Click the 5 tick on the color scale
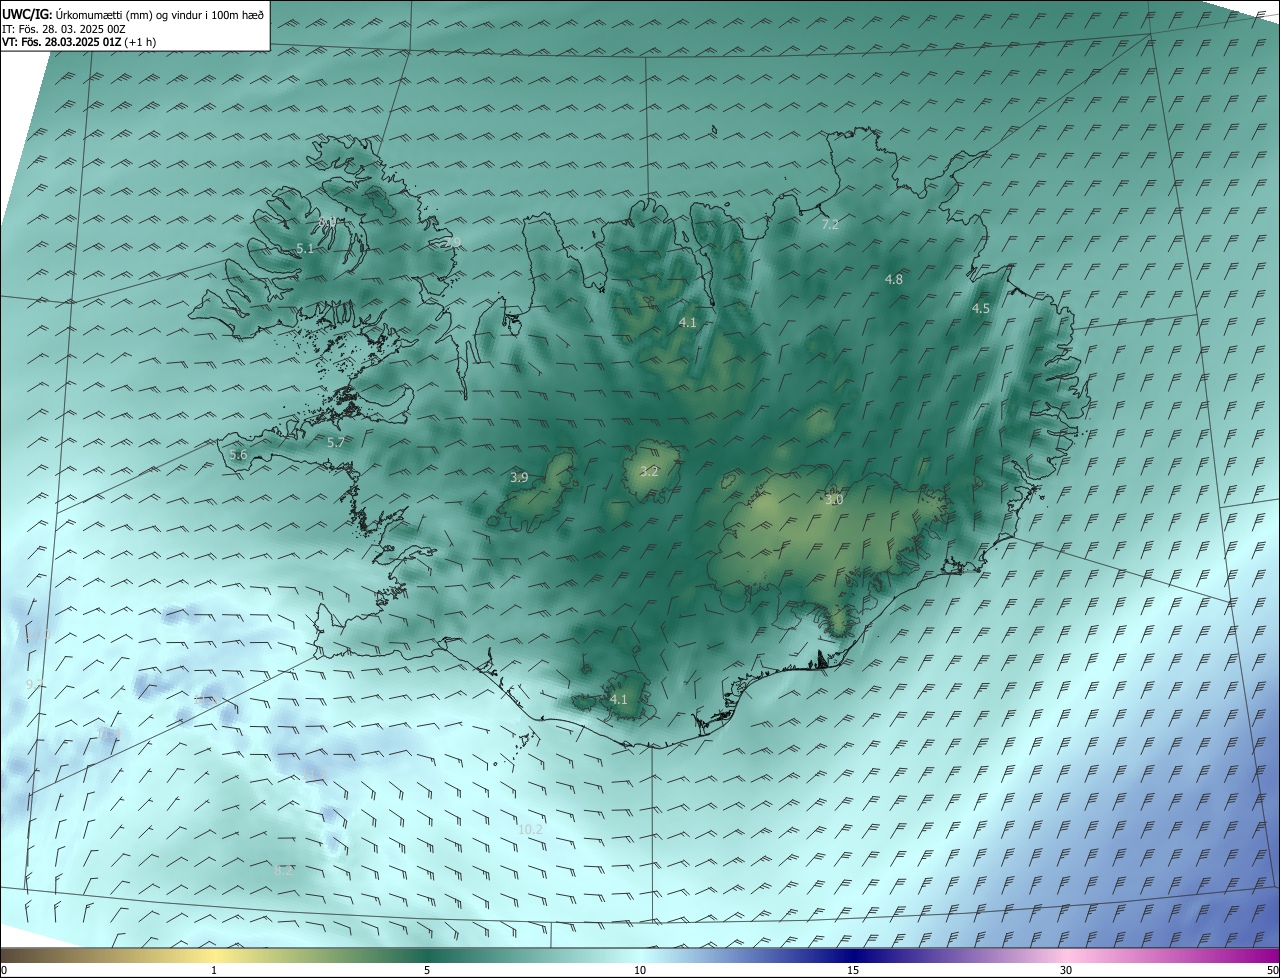This screenshot has height=978, width=1280. click(x=427, y=970)
